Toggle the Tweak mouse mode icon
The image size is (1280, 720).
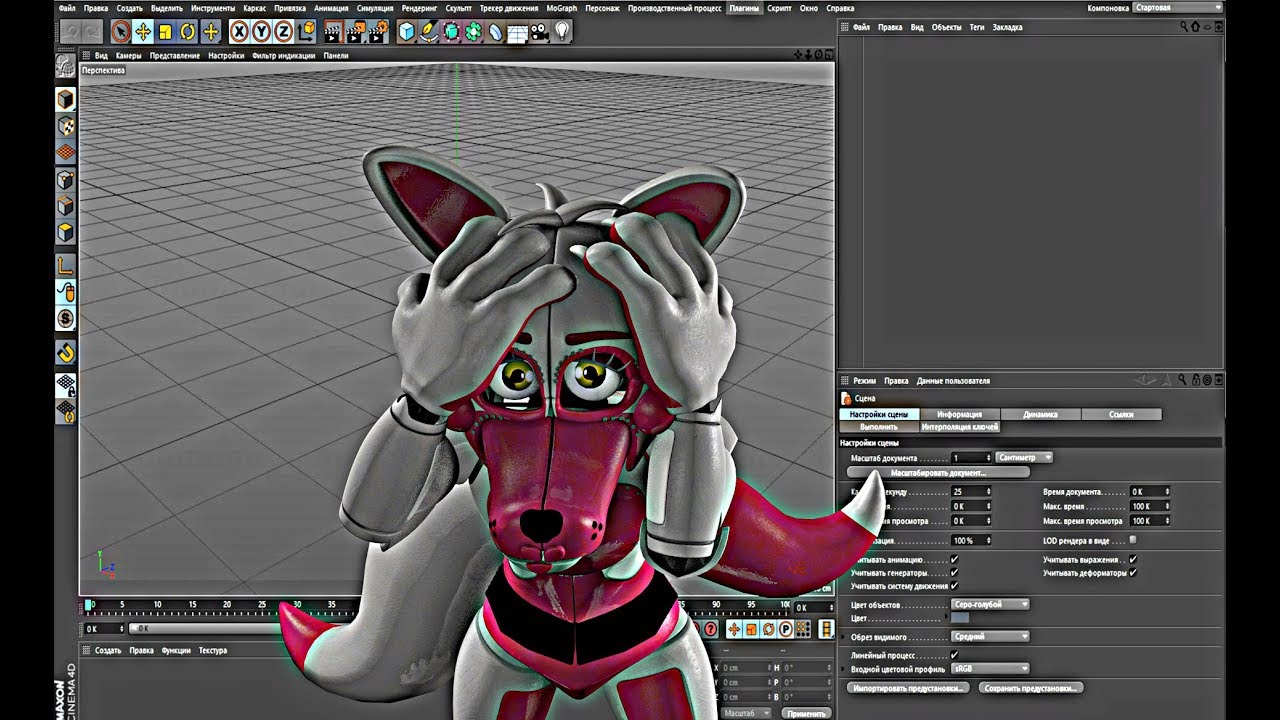(65, 293)
